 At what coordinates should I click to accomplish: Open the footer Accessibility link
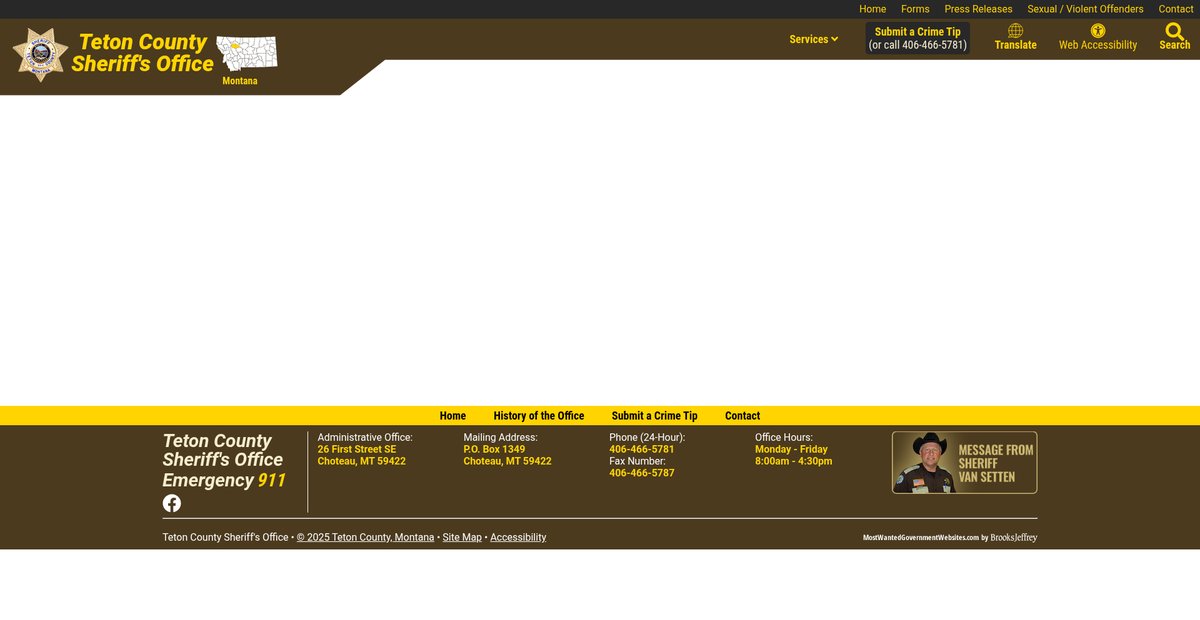(518, 537)
